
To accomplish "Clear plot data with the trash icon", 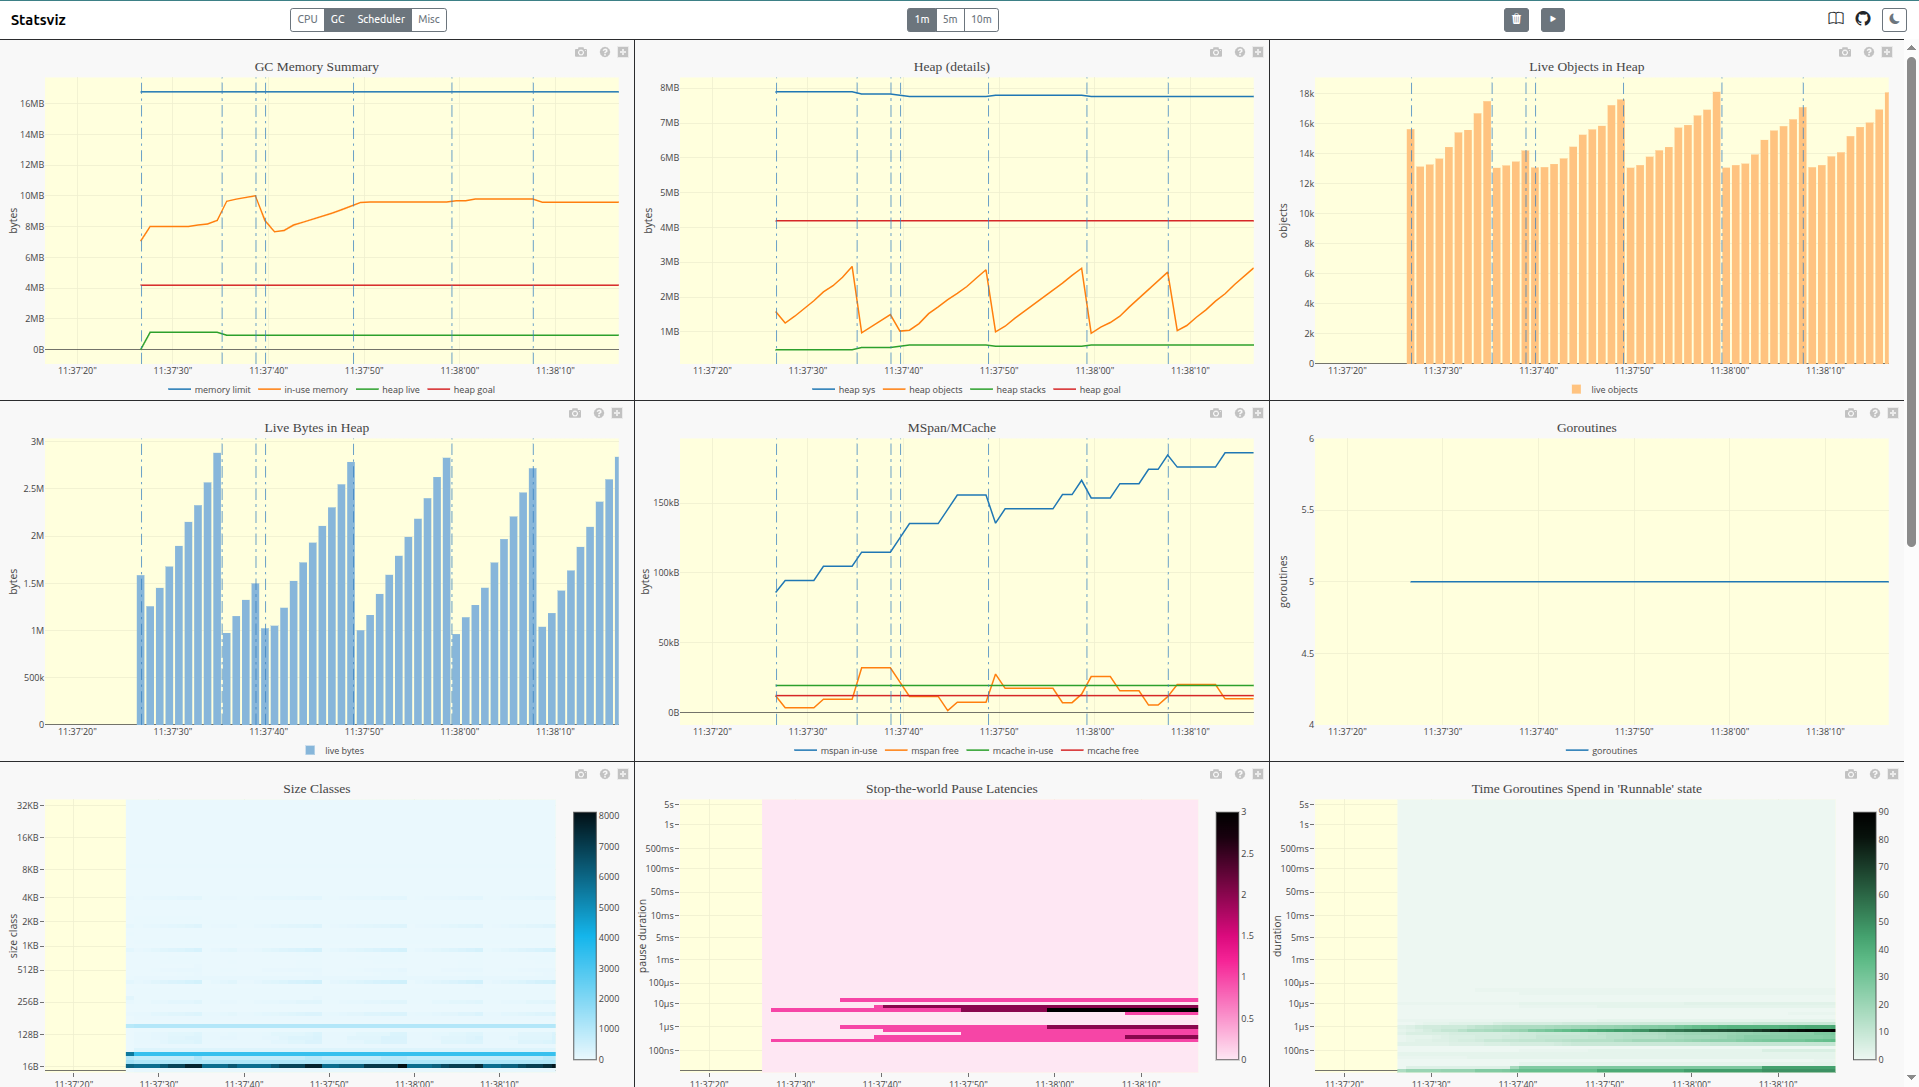I will 1517,19.
